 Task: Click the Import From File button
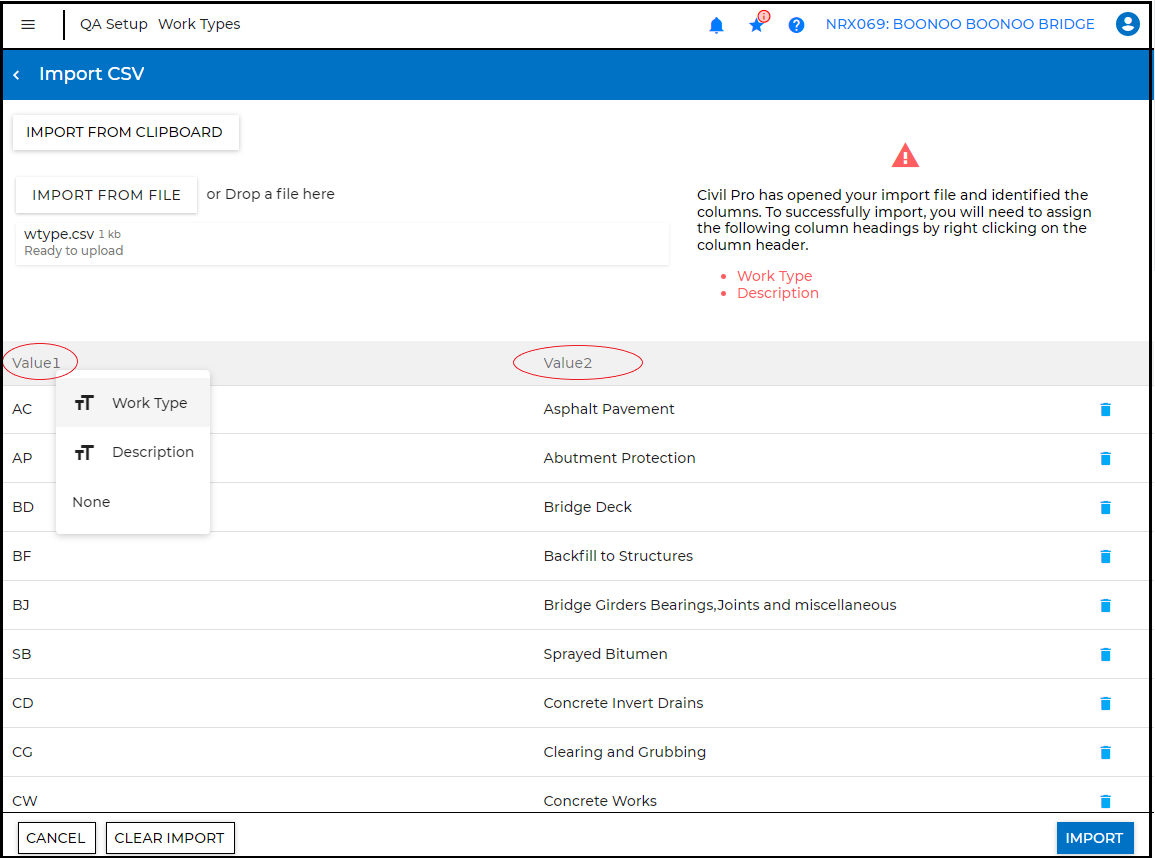(106, 195)
